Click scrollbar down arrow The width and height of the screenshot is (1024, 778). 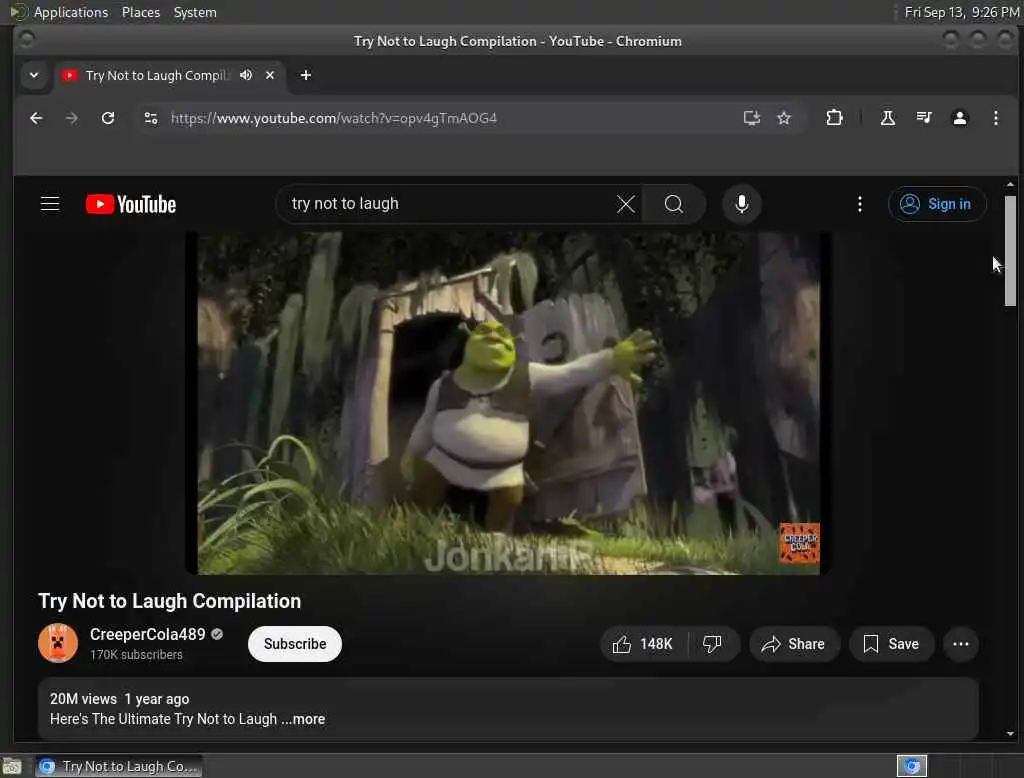(1010, 734)
